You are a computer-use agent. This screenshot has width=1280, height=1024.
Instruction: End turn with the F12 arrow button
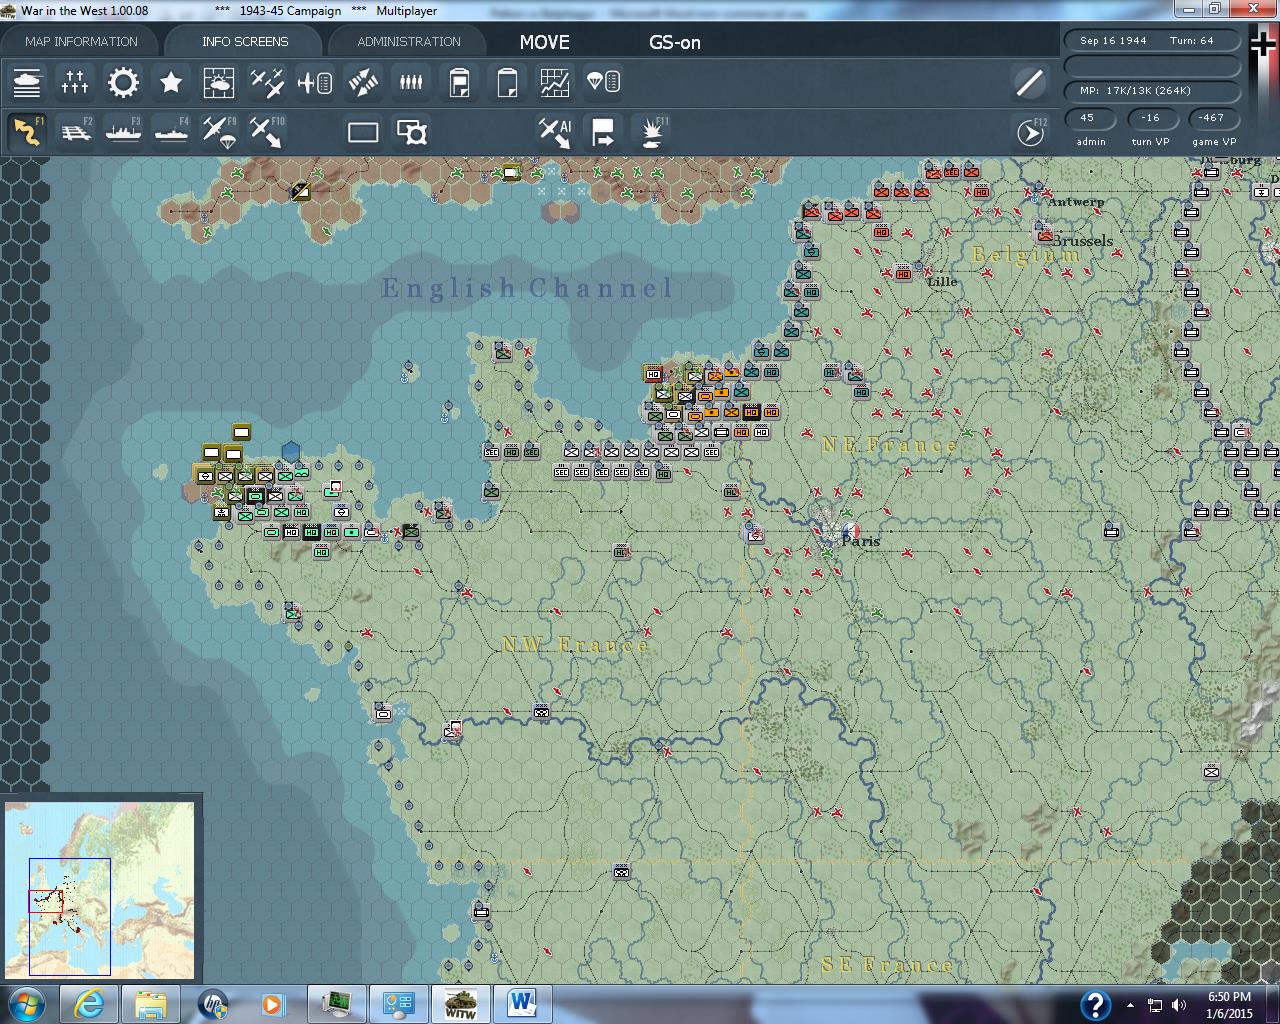coord(1030,132)
